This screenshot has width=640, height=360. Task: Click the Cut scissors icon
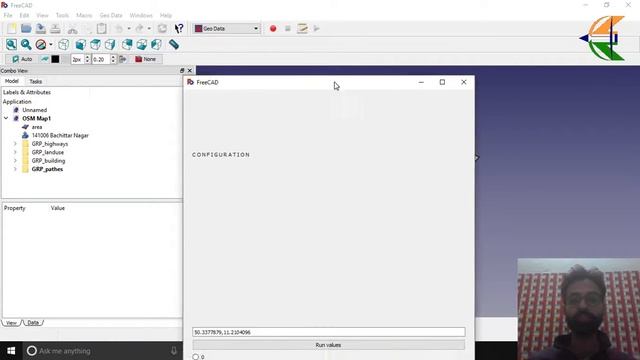[x=73, y=29]
